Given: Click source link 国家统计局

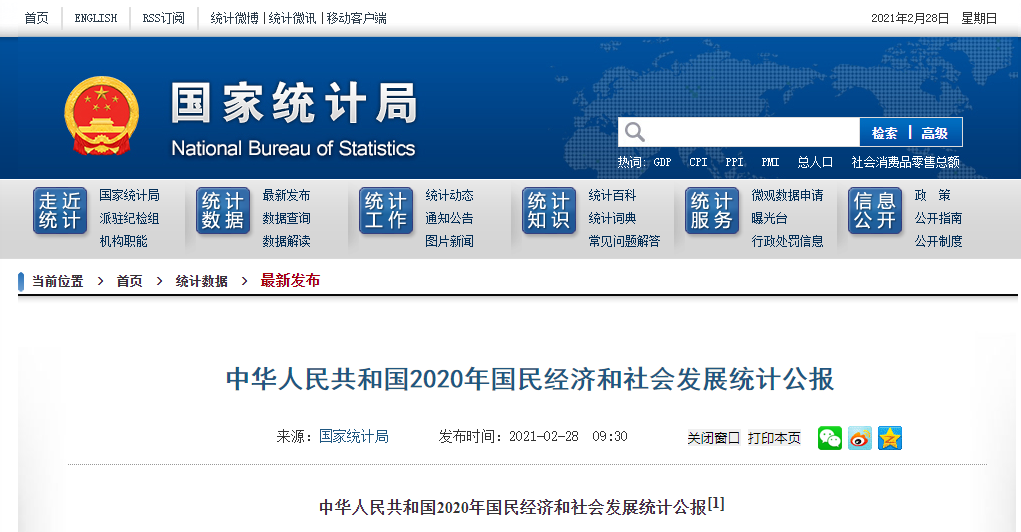Looking at the screenshot, I should pos(354,436).
